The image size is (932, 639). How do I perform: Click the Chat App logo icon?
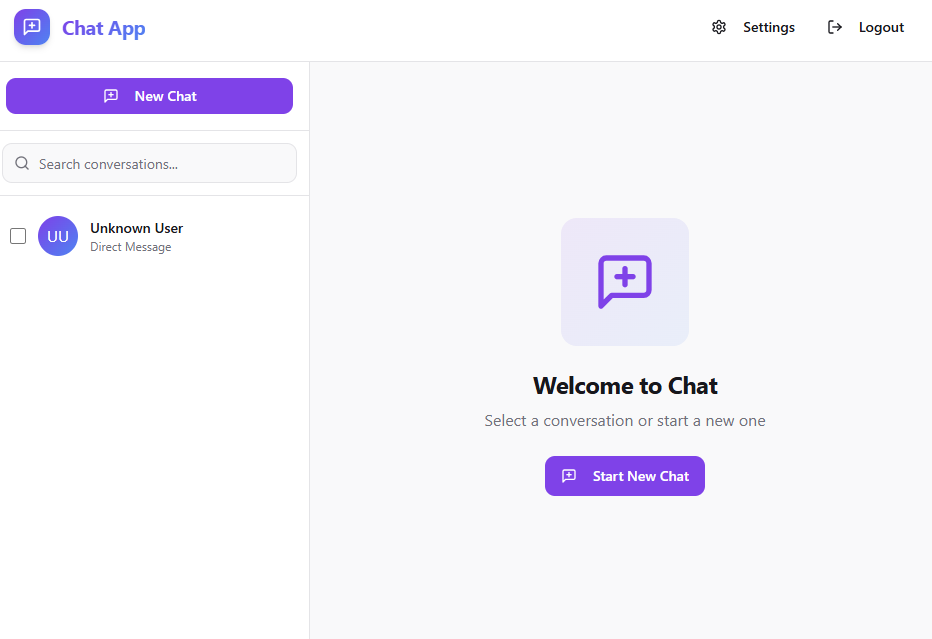tap(32, 27)
